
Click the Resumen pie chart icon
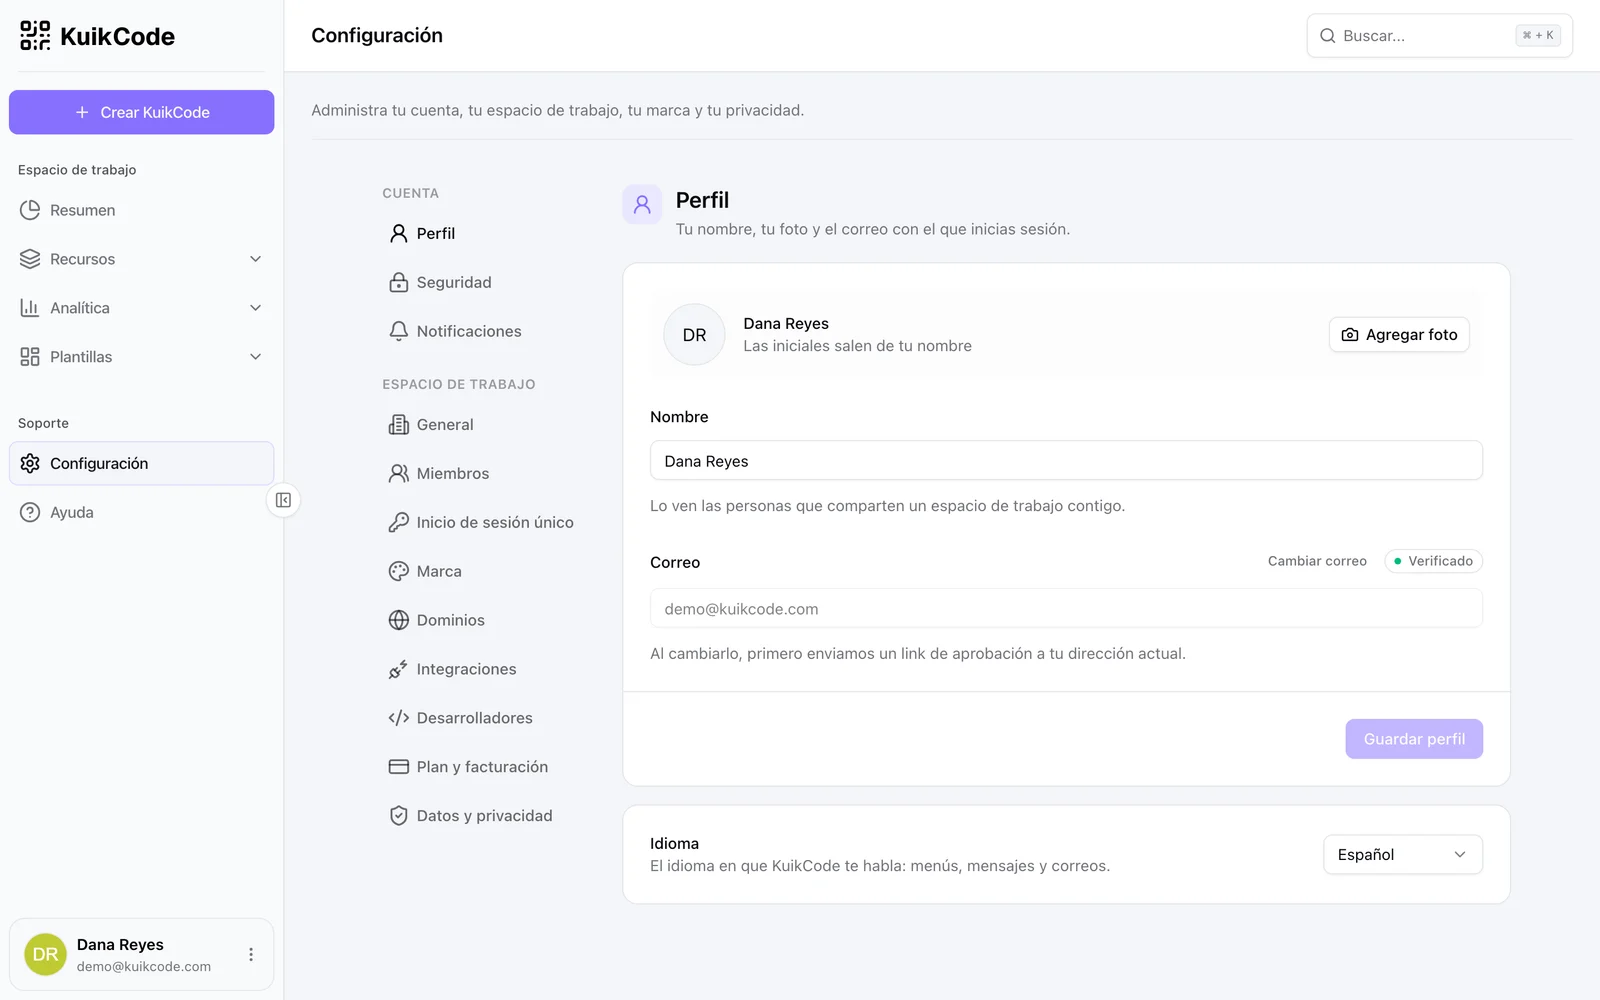pos(30,210)
